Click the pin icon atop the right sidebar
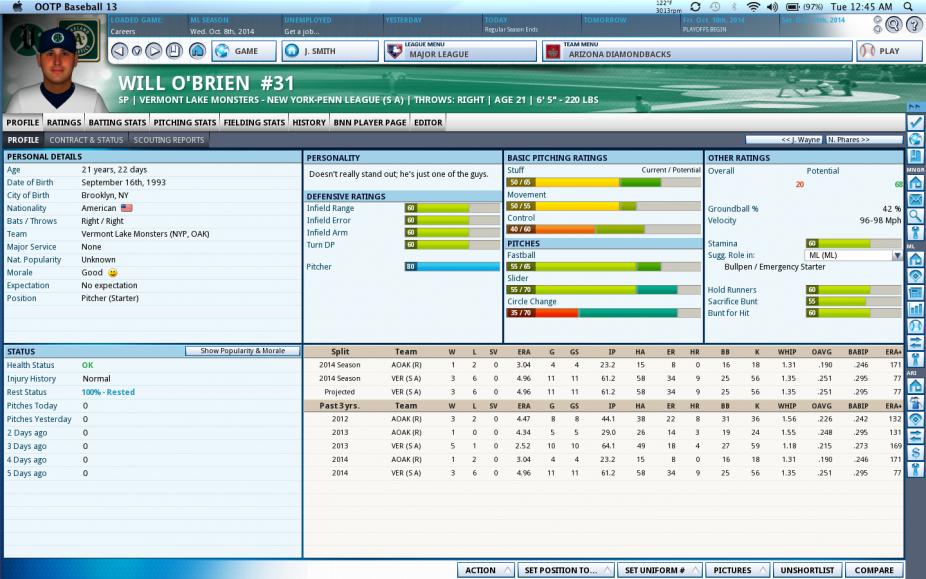 915,107
